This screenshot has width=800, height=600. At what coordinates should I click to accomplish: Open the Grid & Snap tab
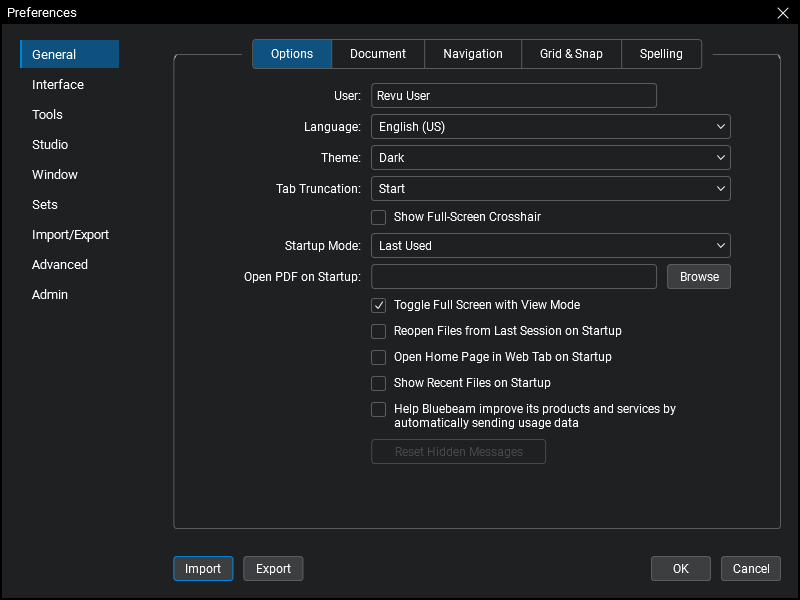[x=571, y=54]
